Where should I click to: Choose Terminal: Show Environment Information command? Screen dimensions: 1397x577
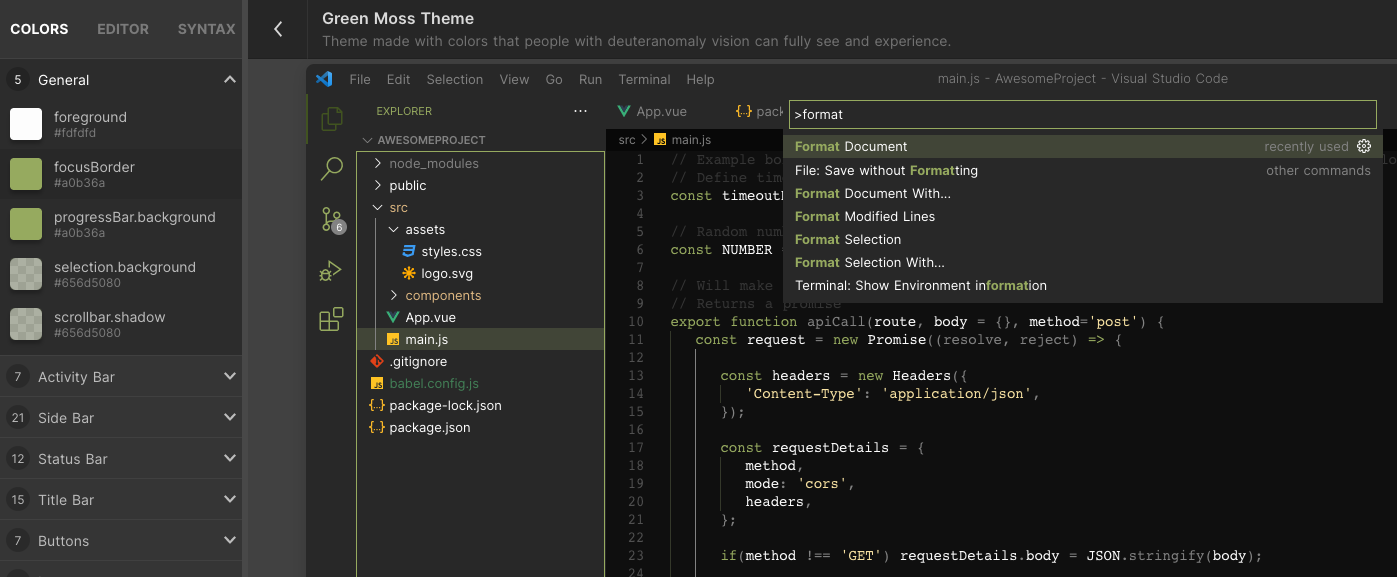tap(1083, 285)
